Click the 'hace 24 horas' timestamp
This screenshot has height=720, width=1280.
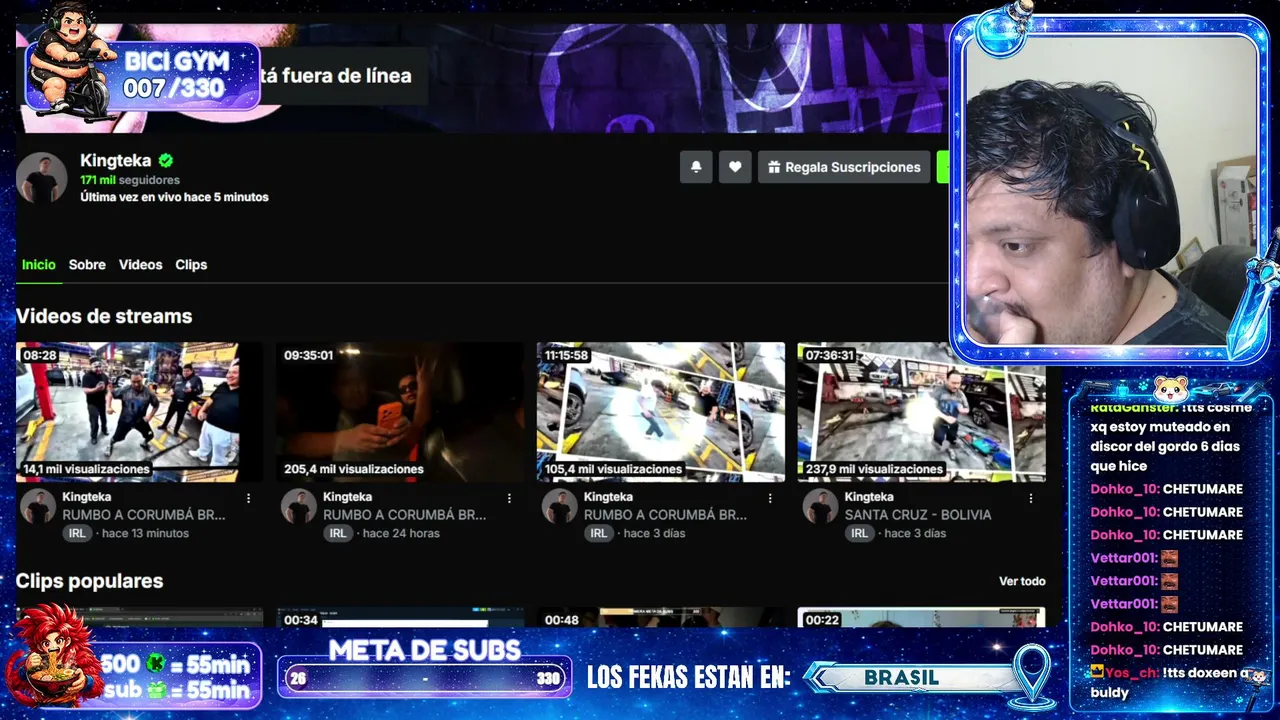pyautogui.click(x=401, y=534)
